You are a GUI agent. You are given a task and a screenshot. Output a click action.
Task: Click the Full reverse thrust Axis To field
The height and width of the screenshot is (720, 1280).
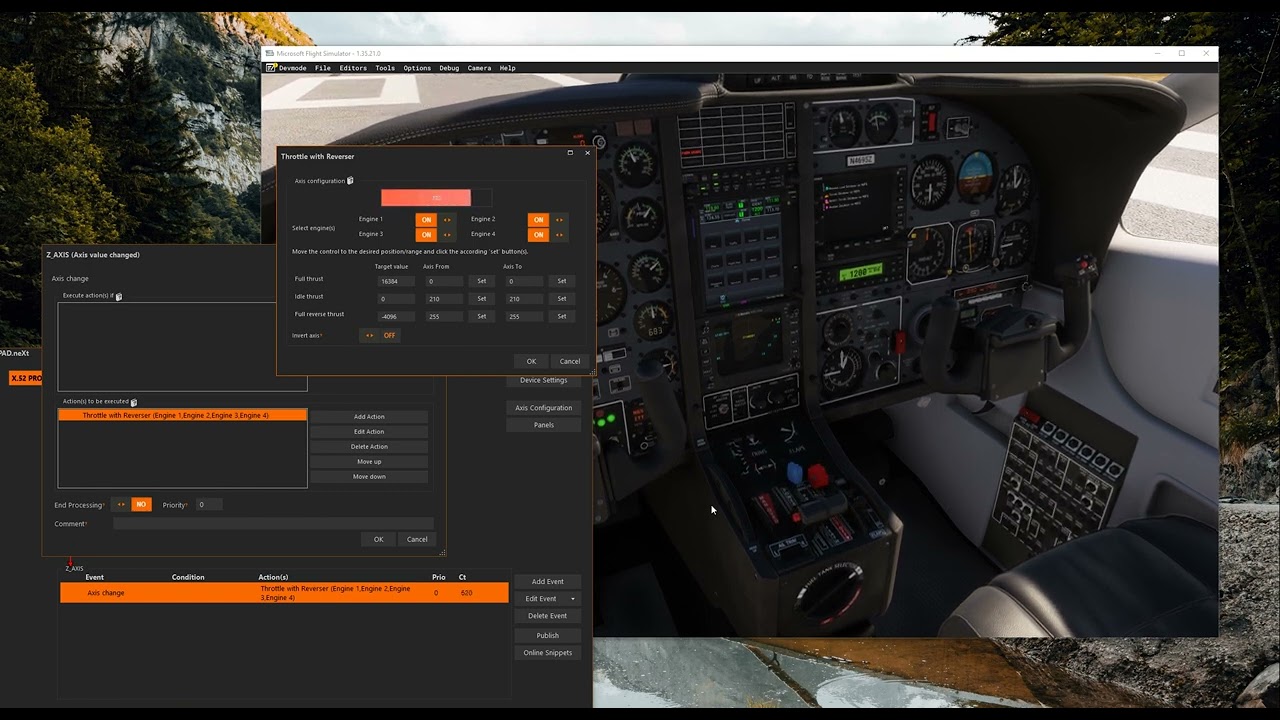(524, 316)
